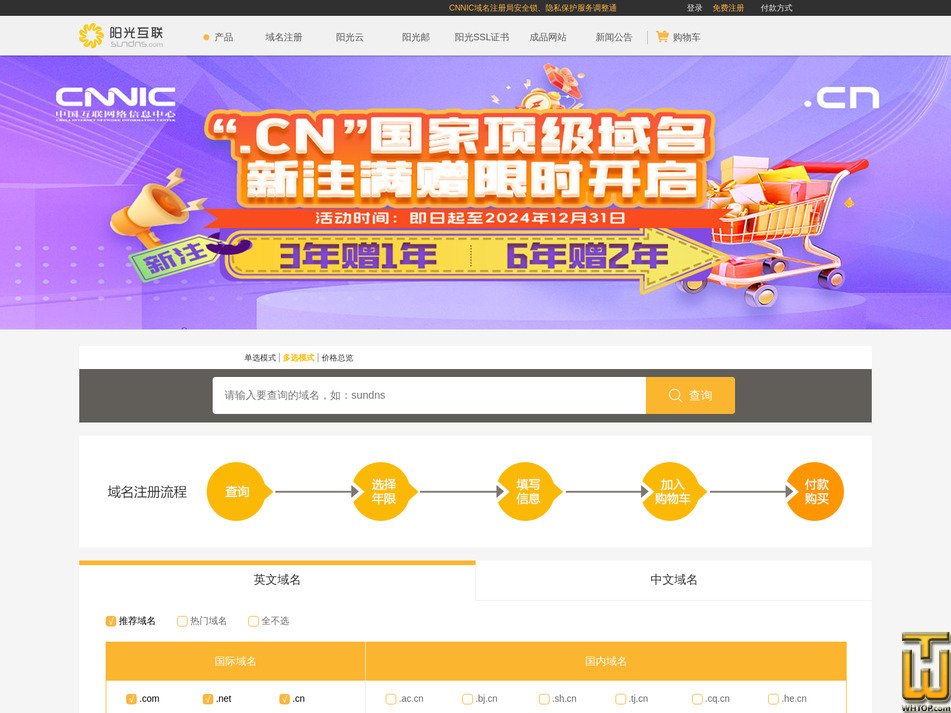Click the 选择年限 step circle
This screenshot has height=713, width=951.
383,492
